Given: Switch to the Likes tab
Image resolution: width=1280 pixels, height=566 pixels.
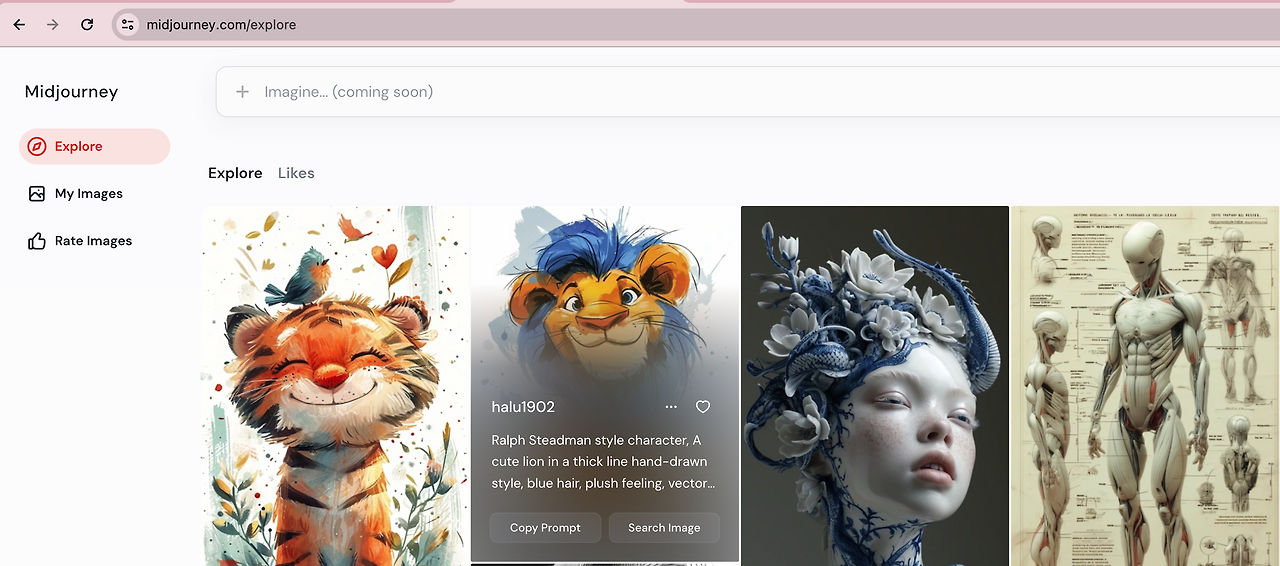Looking at the screenshot, I should click(296, 173).
